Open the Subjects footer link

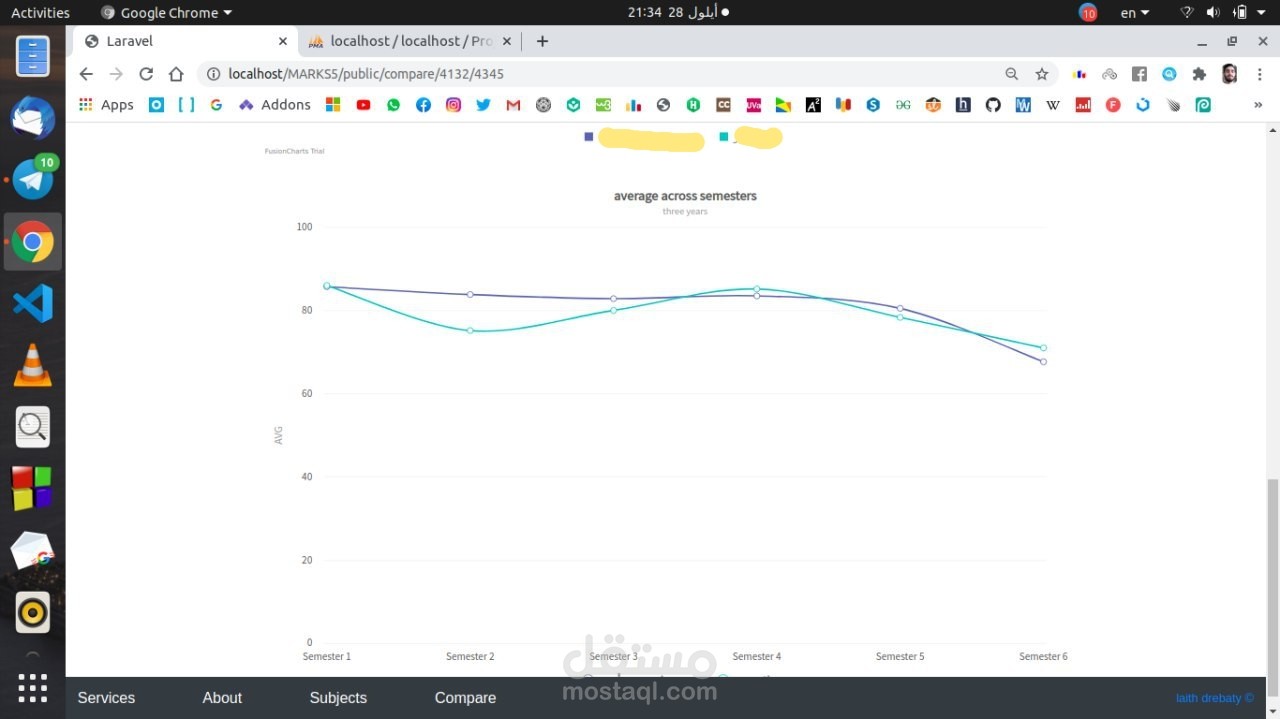point(338,698)
